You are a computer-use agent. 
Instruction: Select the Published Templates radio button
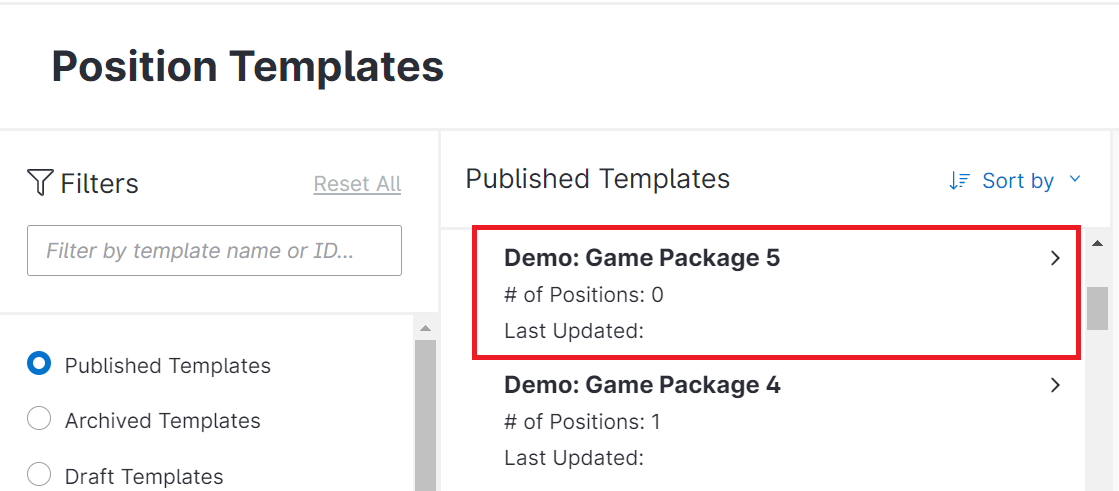pyautogui.click(x=39, y=364)
